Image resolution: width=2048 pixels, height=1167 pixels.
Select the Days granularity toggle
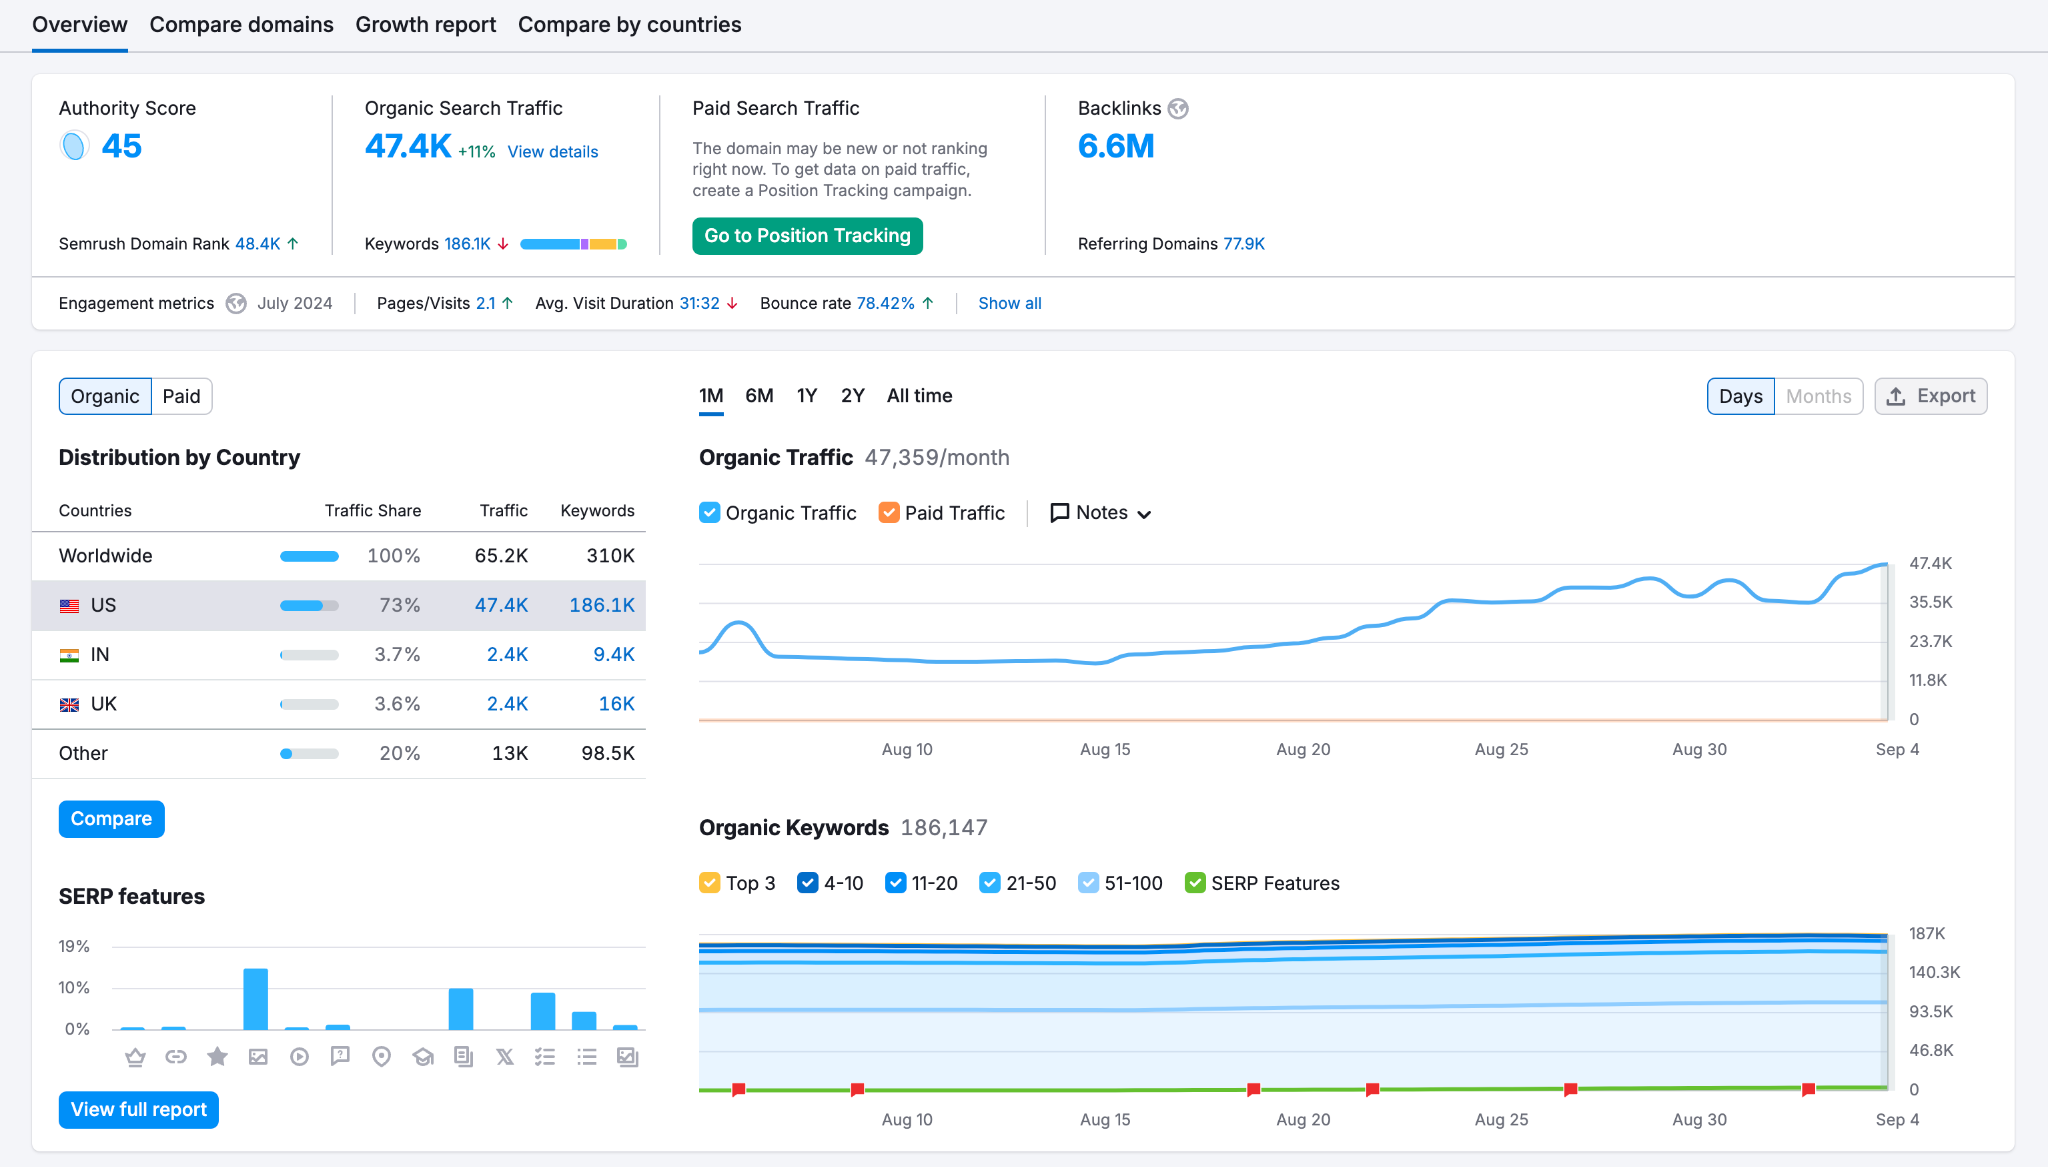tap(1740, 397)
